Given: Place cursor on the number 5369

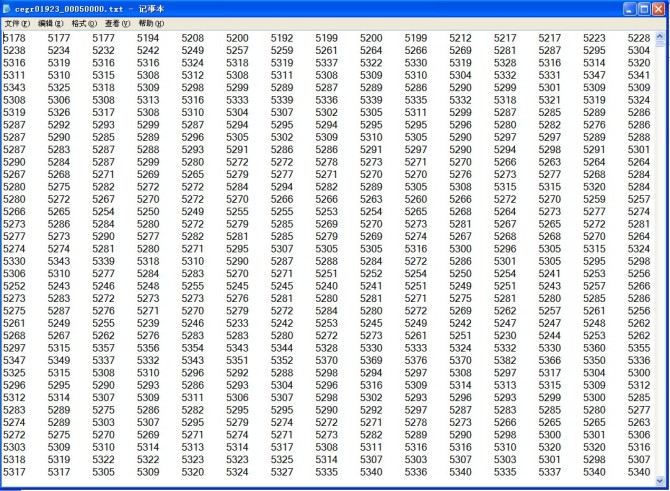Looking at the screenshot, I should tap(372, 360).
